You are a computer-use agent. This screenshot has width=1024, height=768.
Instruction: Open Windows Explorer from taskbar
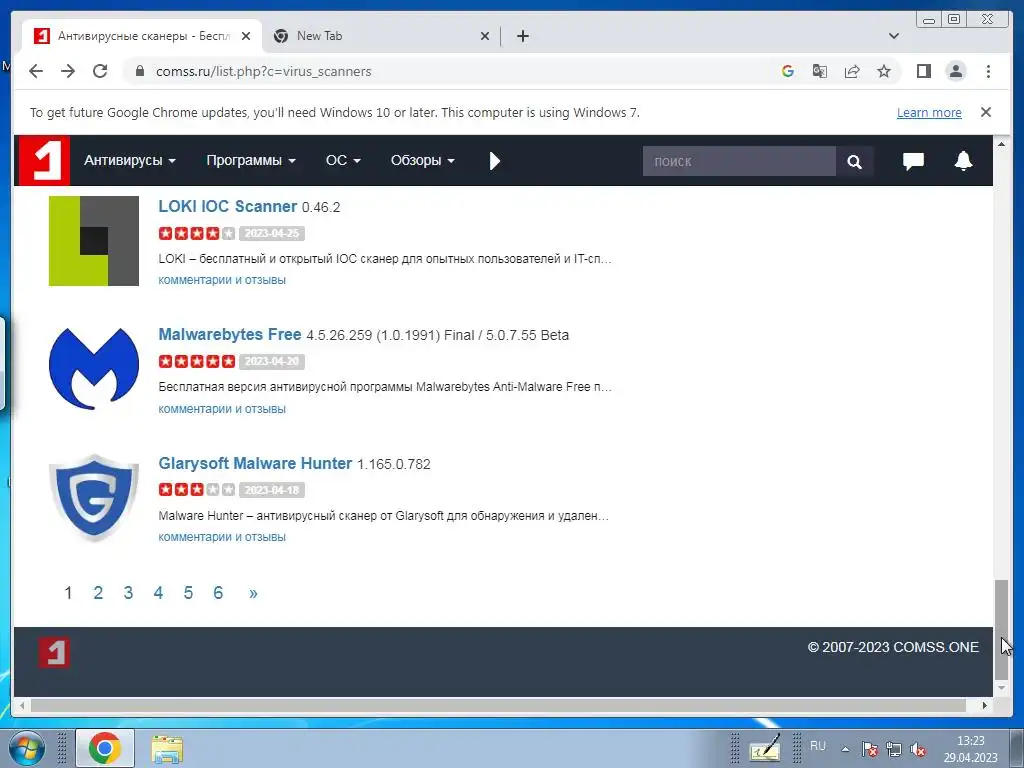167,749
